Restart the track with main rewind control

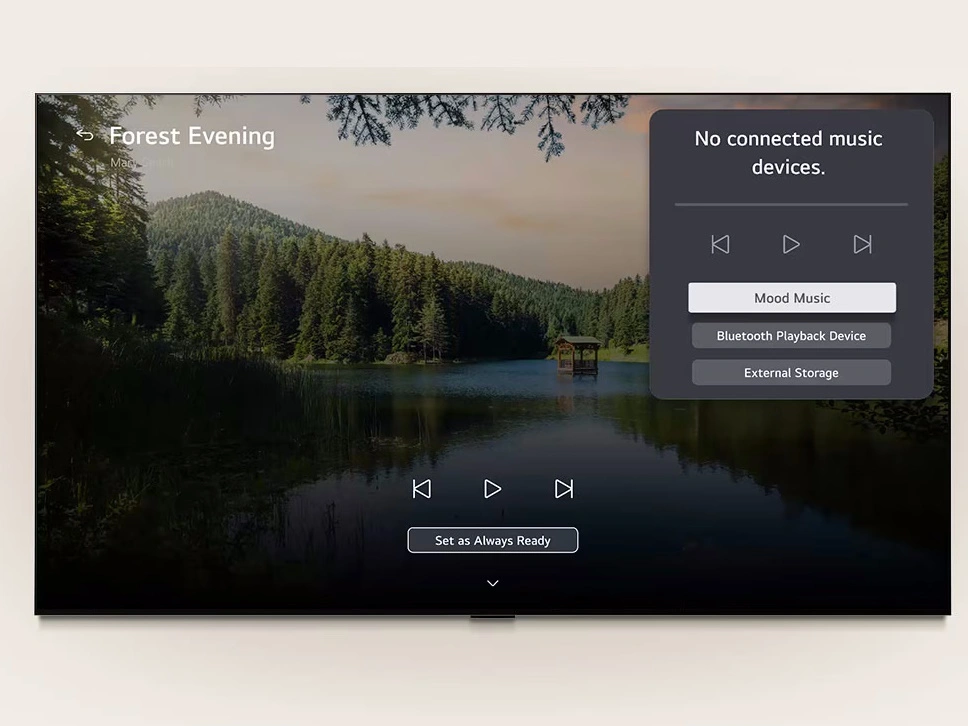(x=422, y=488)
